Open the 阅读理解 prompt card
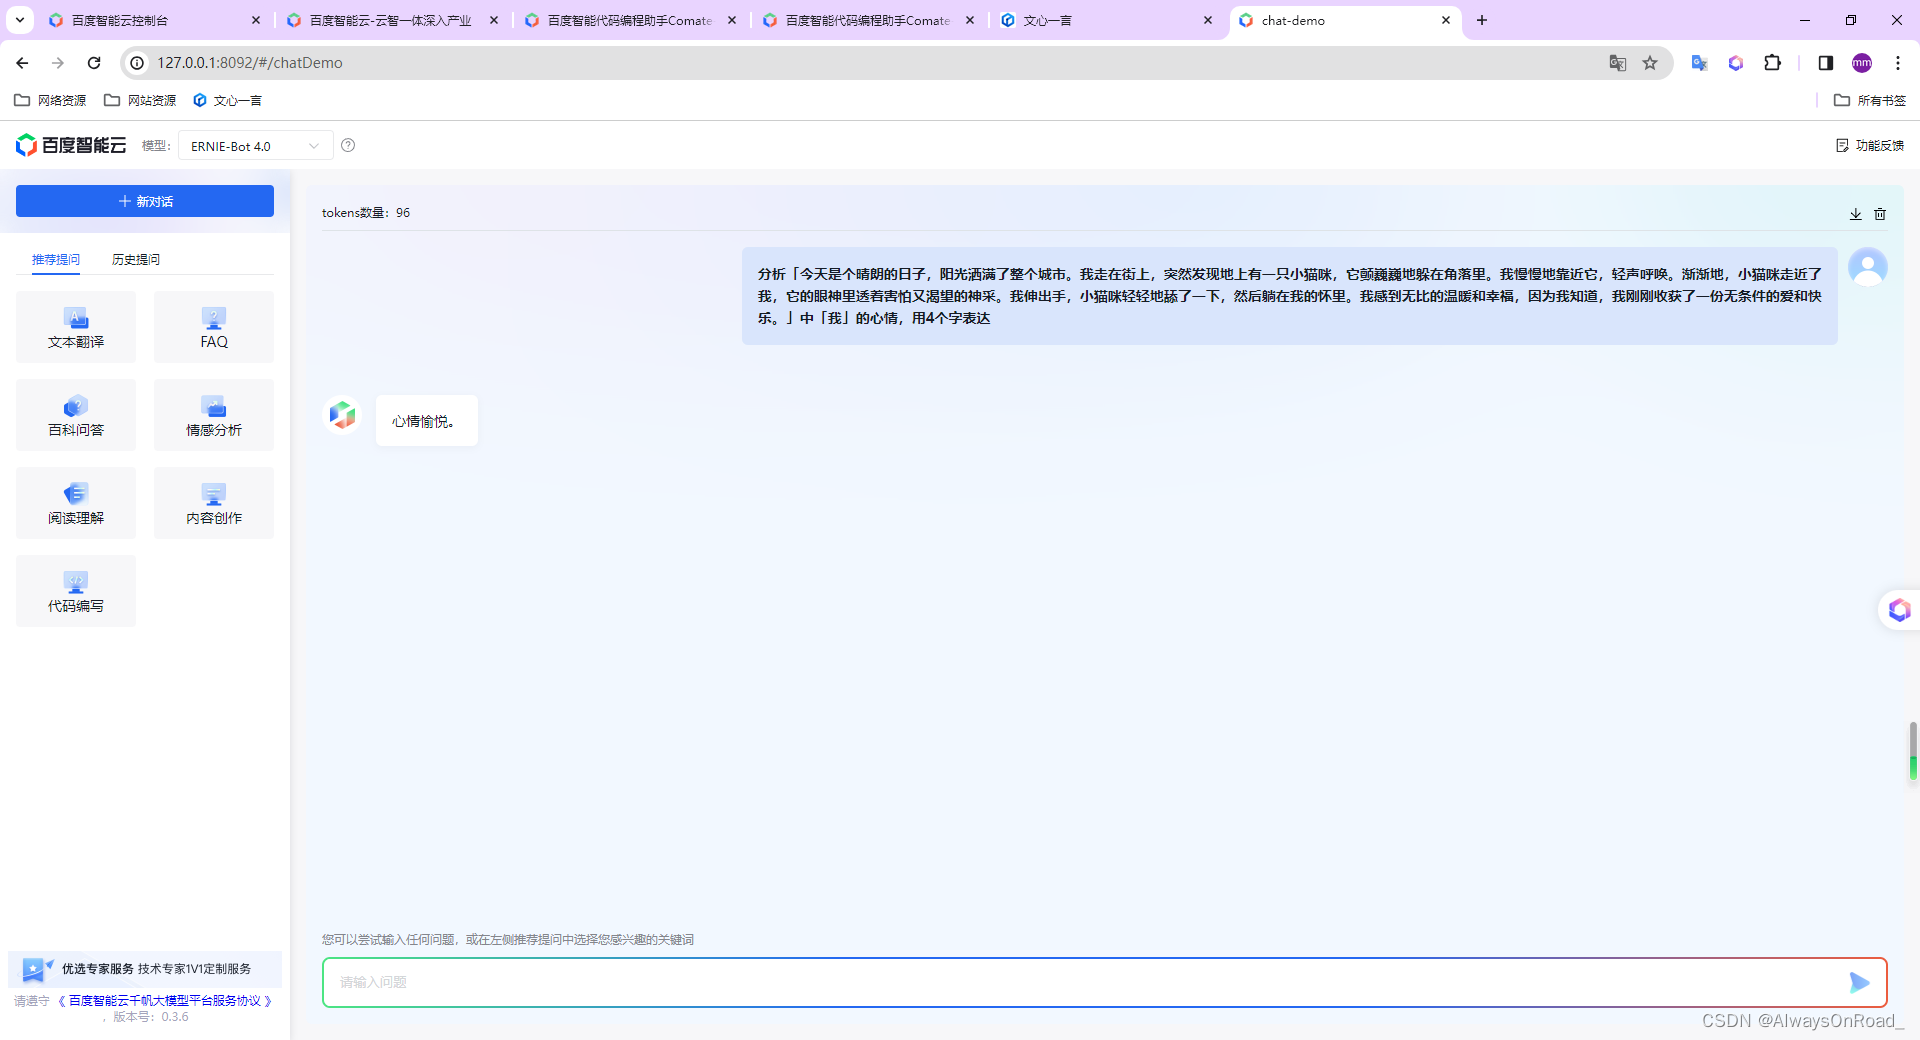1920x1040 pixels. pos(76,503)
